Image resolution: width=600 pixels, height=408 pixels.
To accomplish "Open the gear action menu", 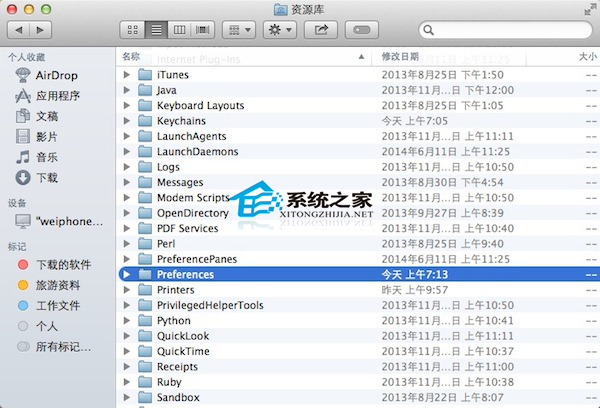I will 280,30.
